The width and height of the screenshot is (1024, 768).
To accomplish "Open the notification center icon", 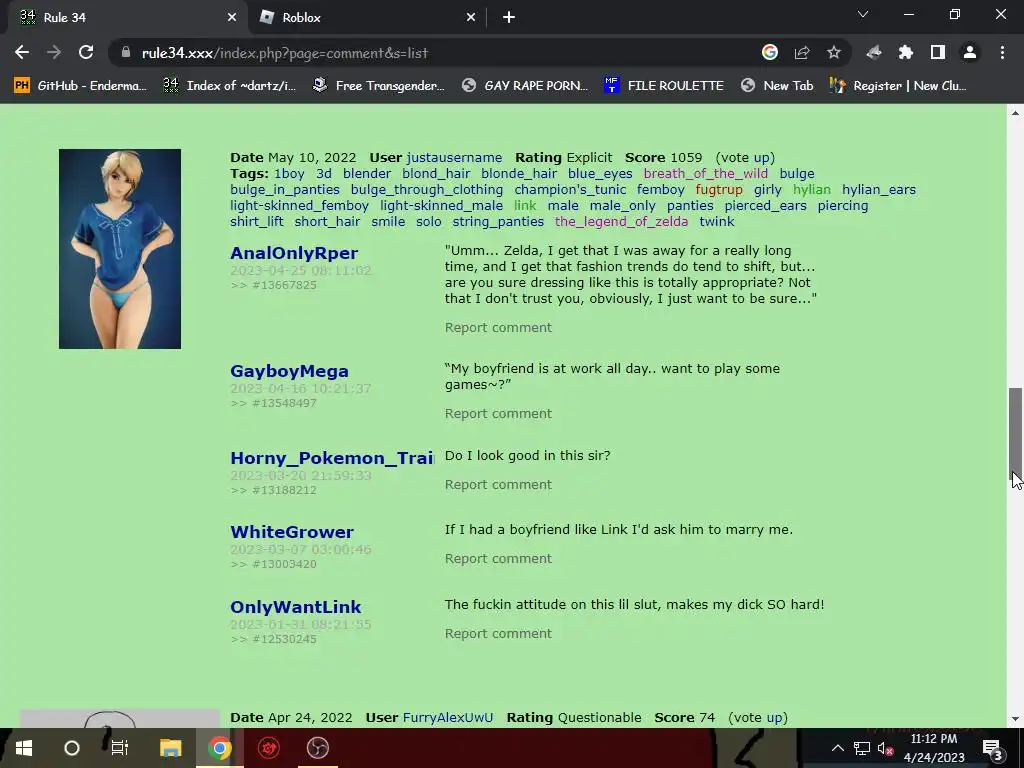I will coord(992,748).
